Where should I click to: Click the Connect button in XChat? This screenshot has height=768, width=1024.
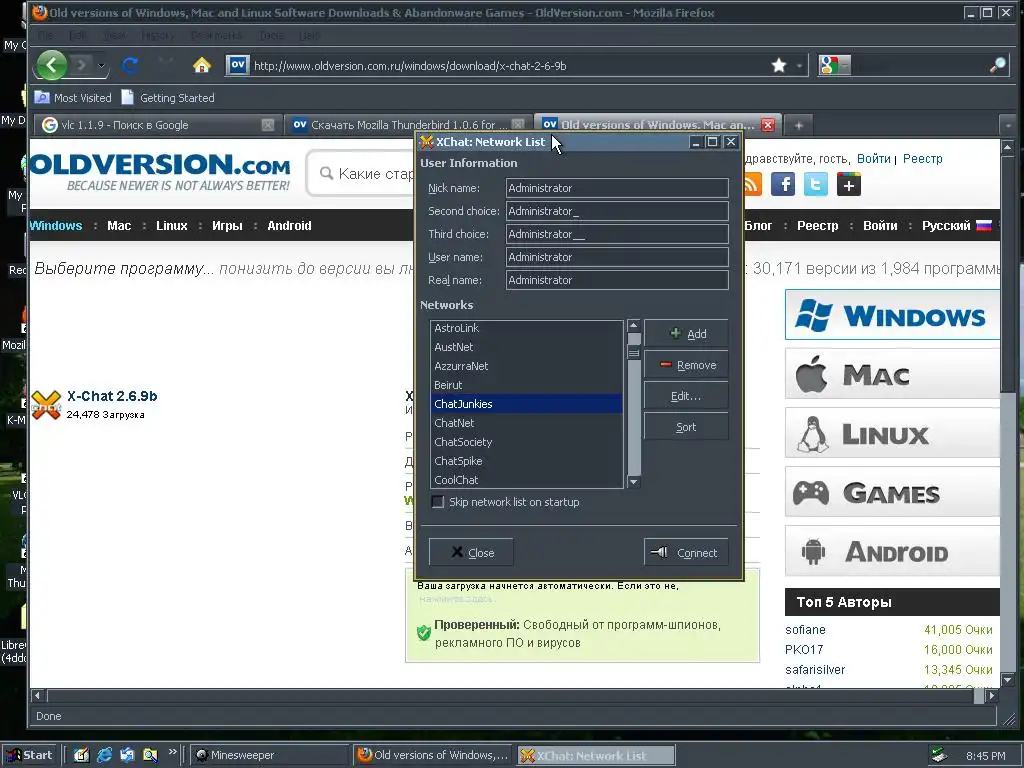pyautogui.click(x=686, y=552)
